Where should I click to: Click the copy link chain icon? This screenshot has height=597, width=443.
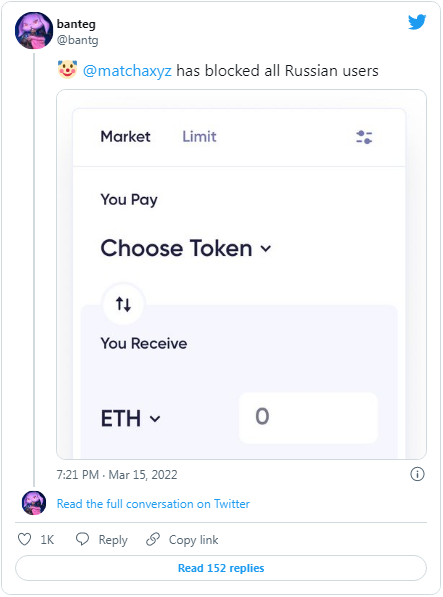click(x=153, y=539)
